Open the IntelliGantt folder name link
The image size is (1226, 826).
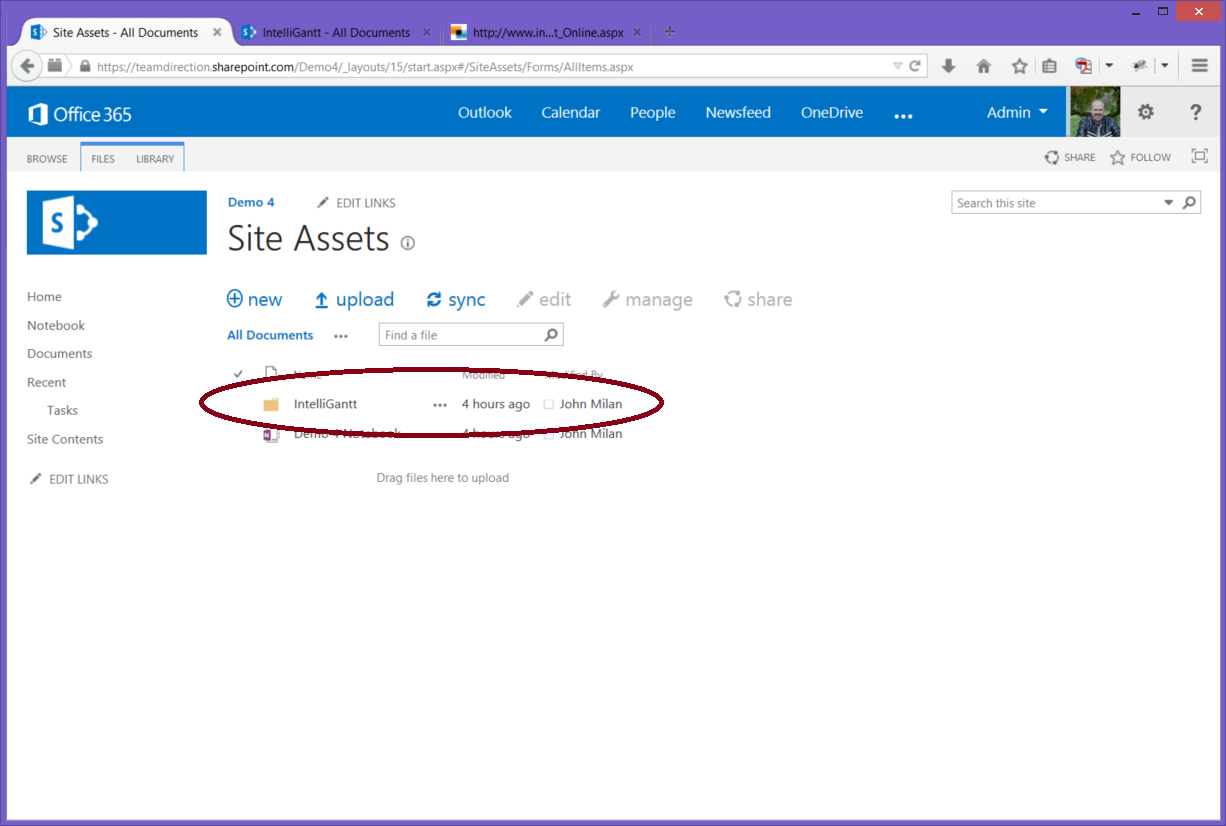325,404
